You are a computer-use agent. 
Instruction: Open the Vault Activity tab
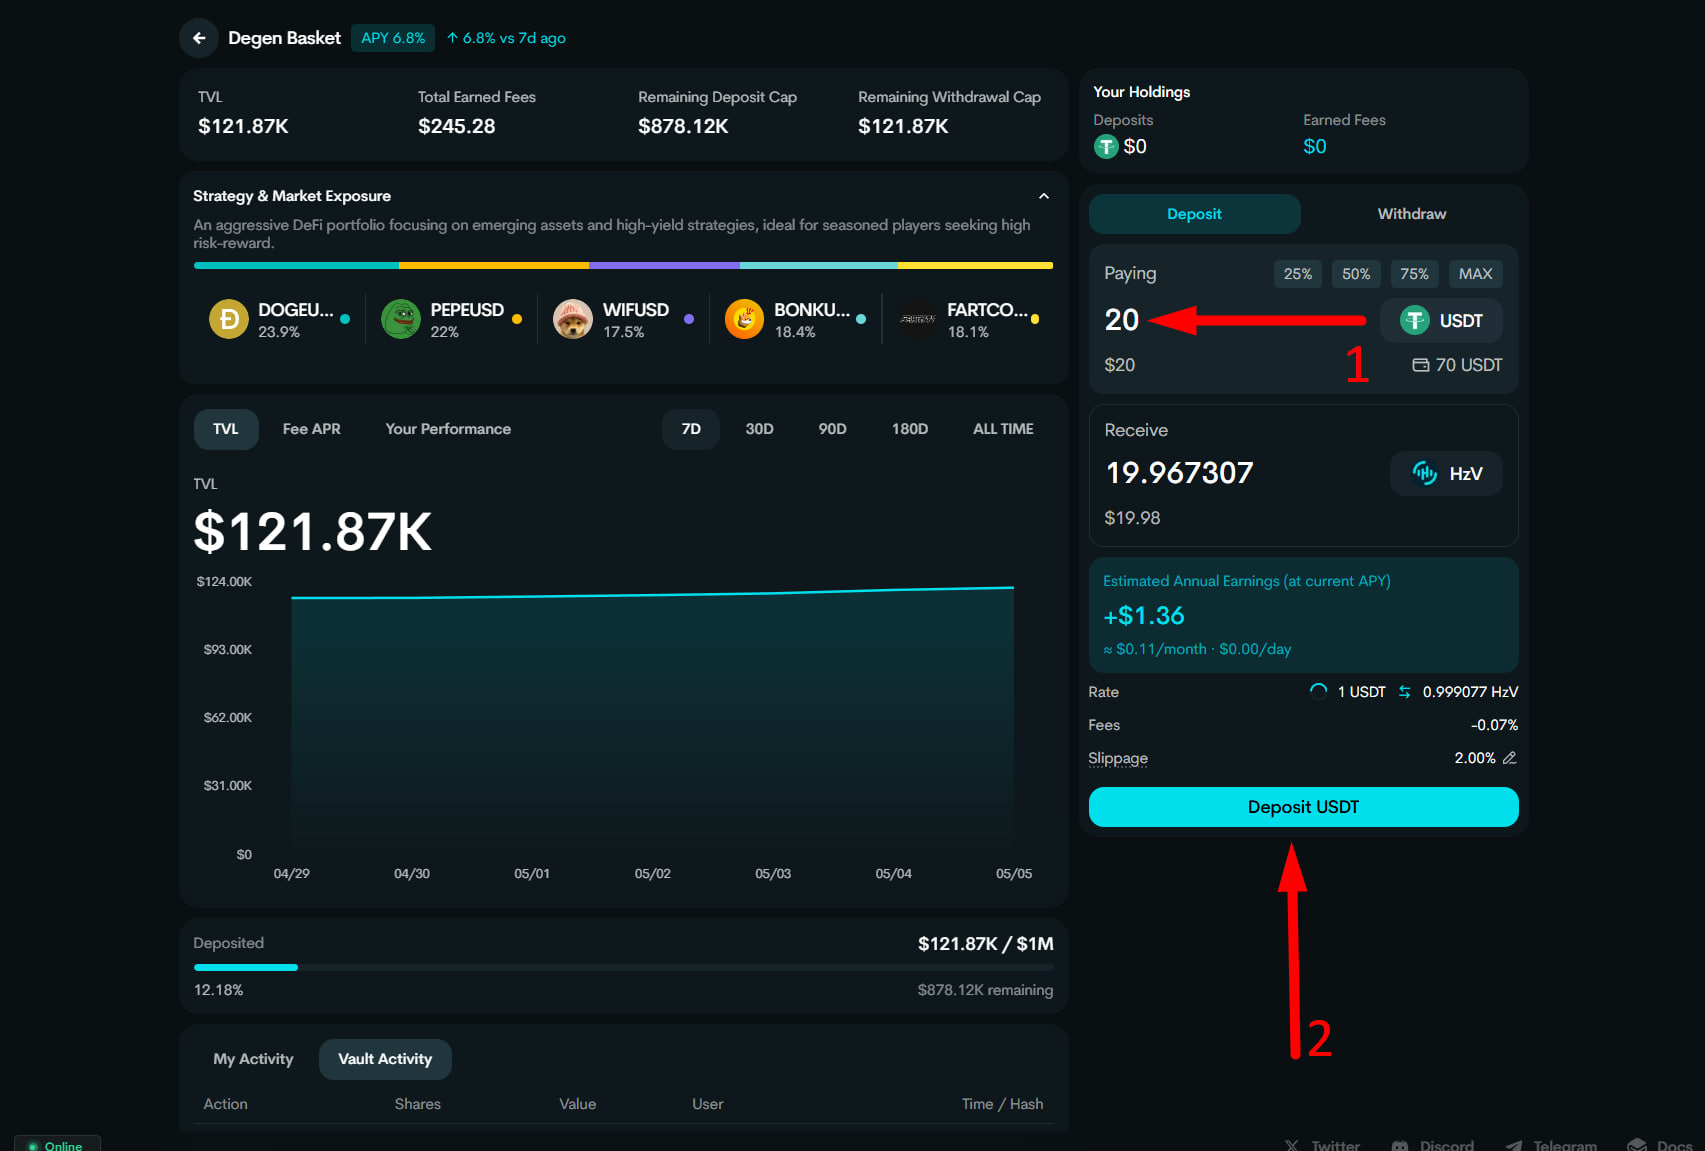pos(385,1059)
